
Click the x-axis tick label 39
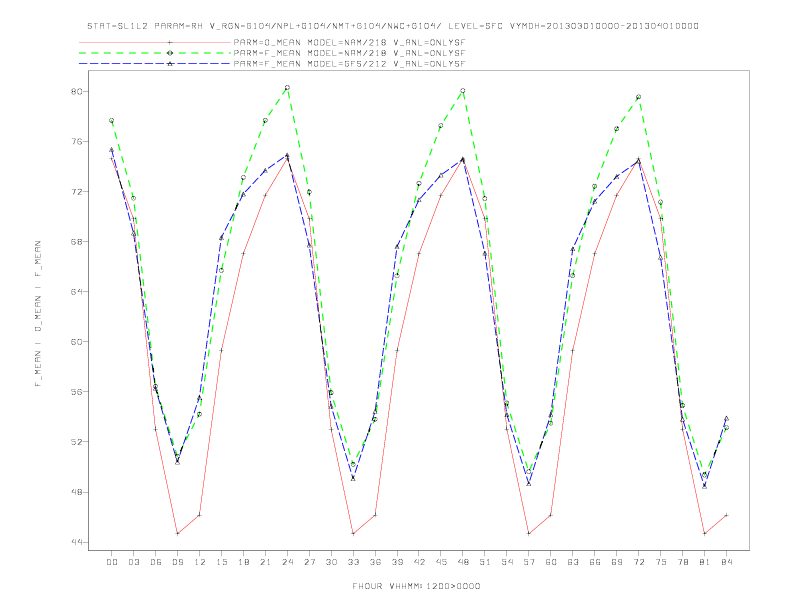click(397, 562)
